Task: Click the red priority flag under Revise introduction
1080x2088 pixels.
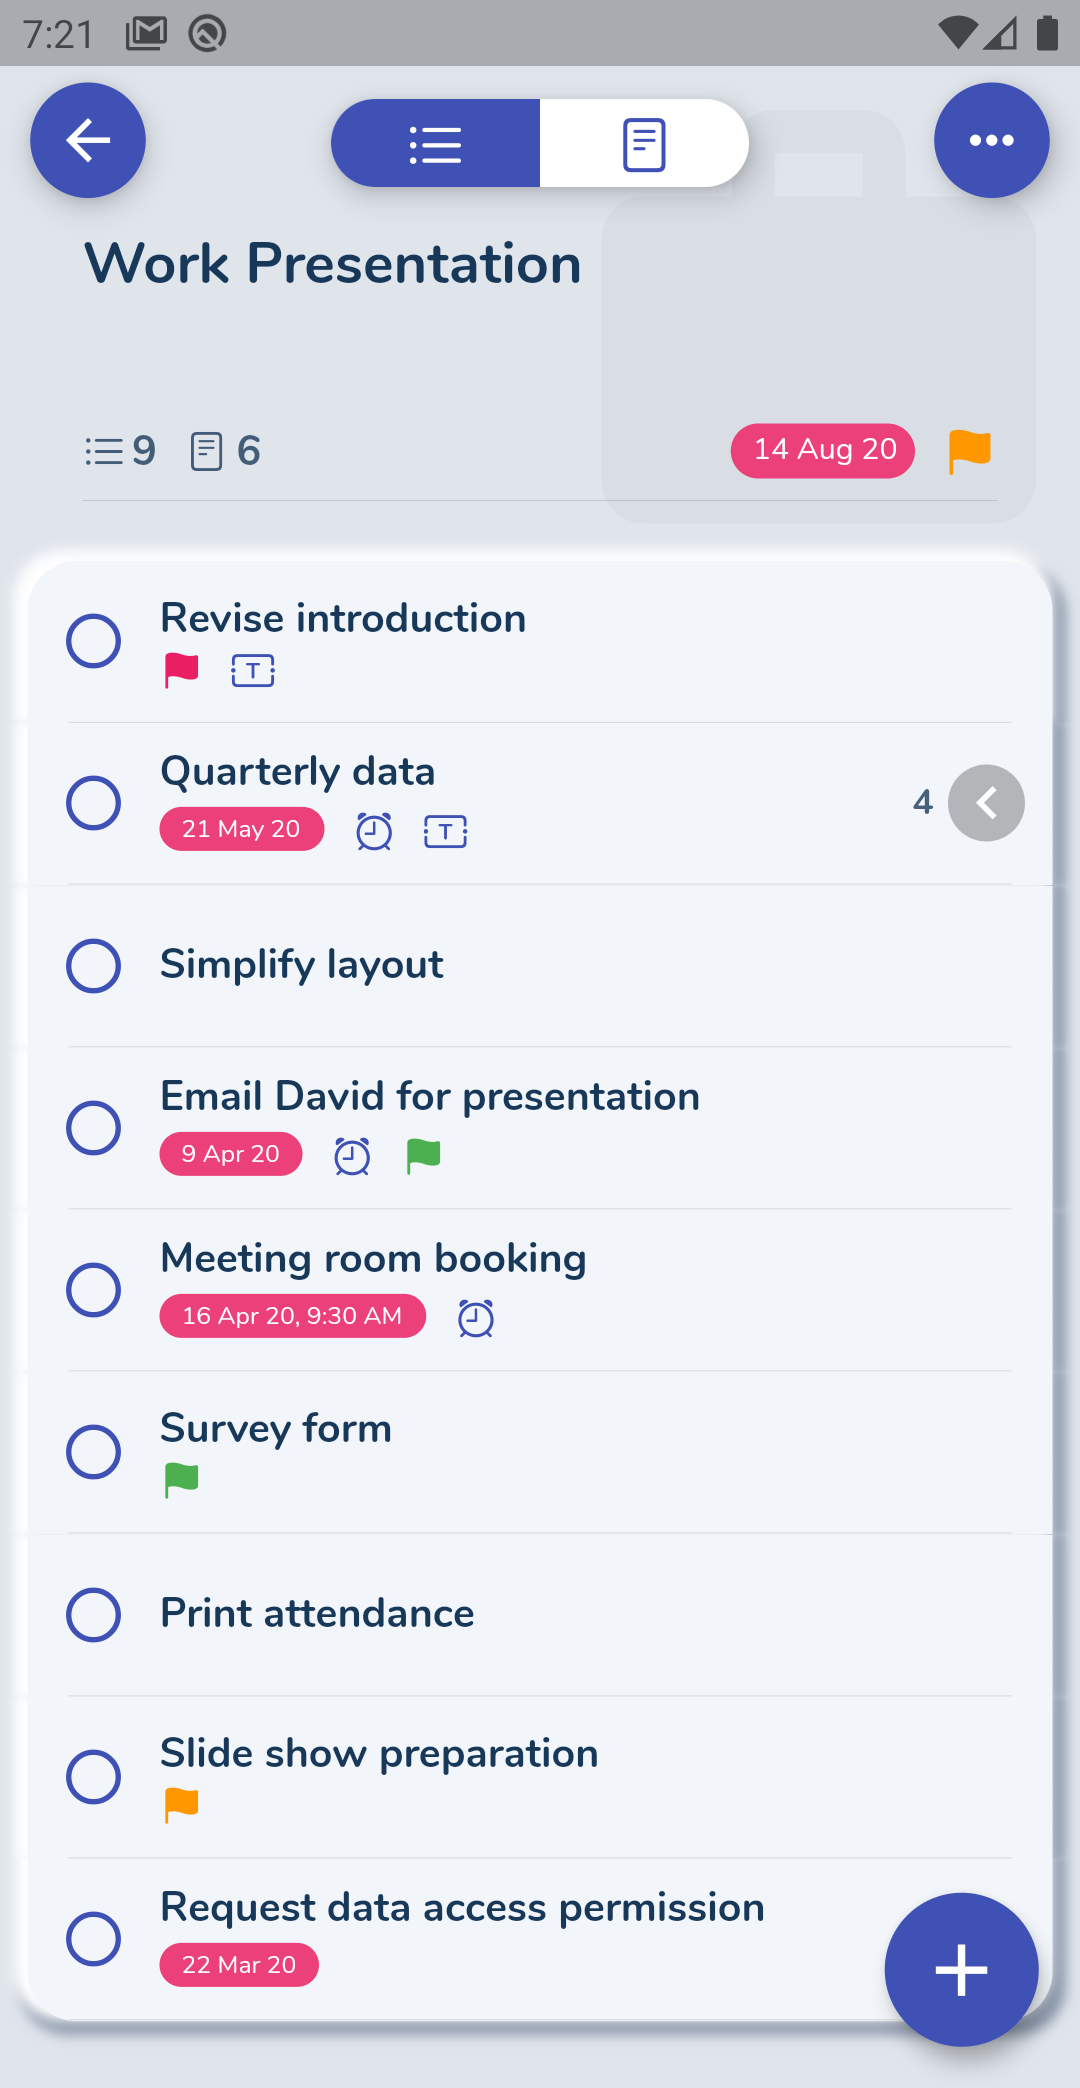Action: click(x=181, y=670)
